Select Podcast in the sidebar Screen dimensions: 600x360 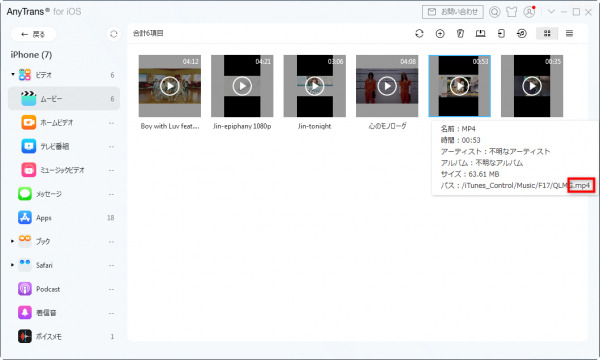point(64,289)
